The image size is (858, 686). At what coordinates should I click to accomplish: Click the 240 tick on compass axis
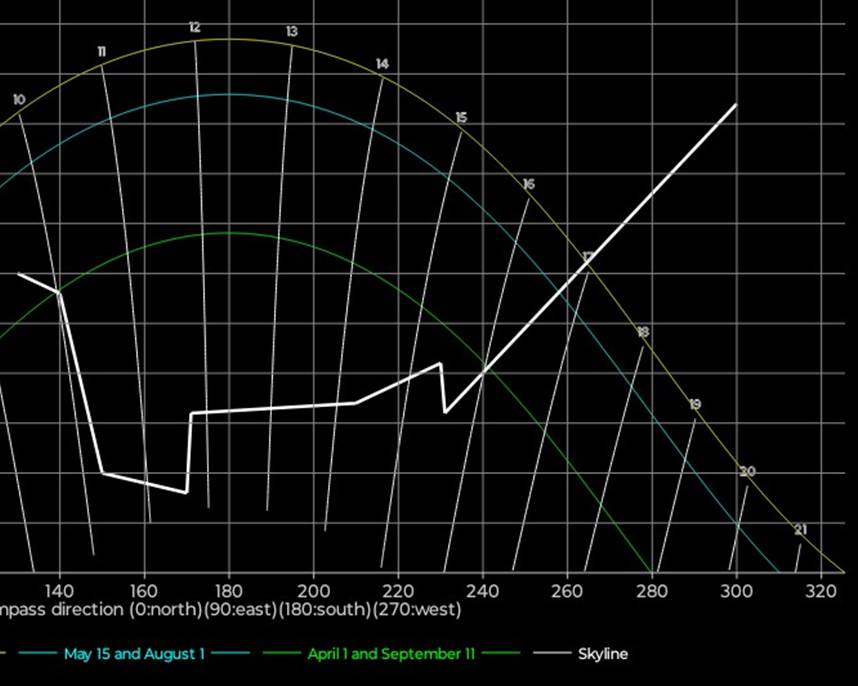point(483,589)
